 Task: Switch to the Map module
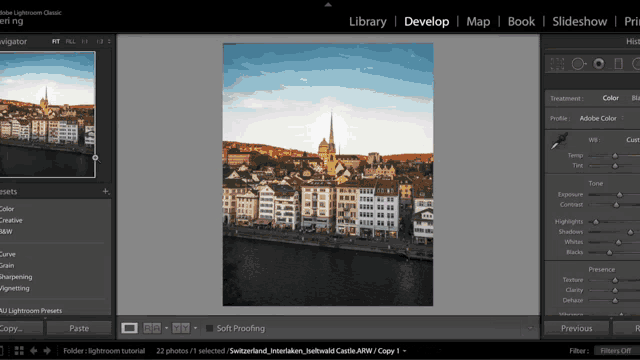pos(478,22)
